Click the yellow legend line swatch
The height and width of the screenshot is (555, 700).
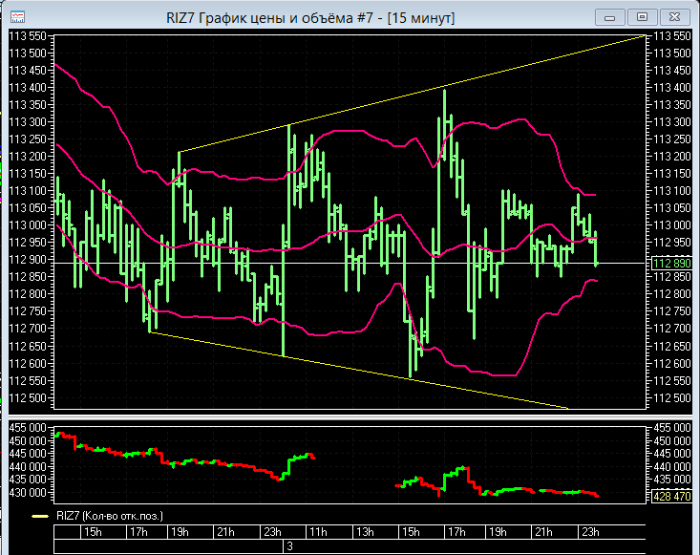point(40,517)
